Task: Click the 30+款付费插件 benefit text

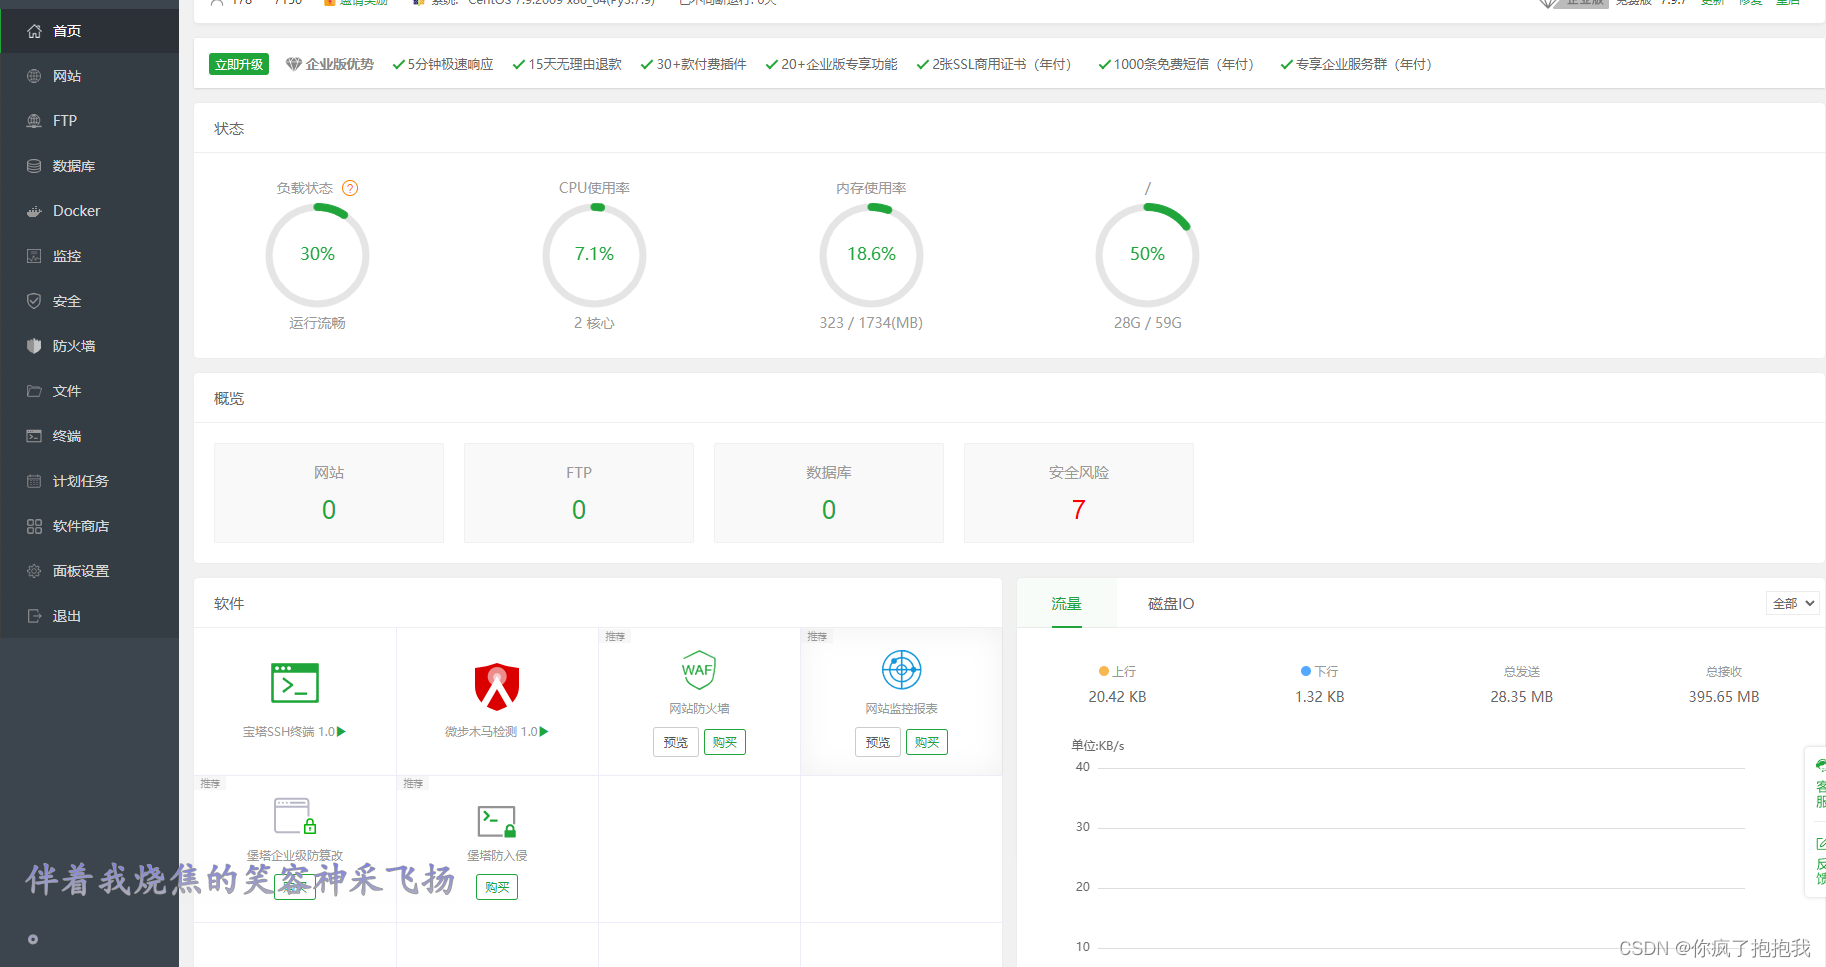Action: pyautogui.click(x=701, y=64)
